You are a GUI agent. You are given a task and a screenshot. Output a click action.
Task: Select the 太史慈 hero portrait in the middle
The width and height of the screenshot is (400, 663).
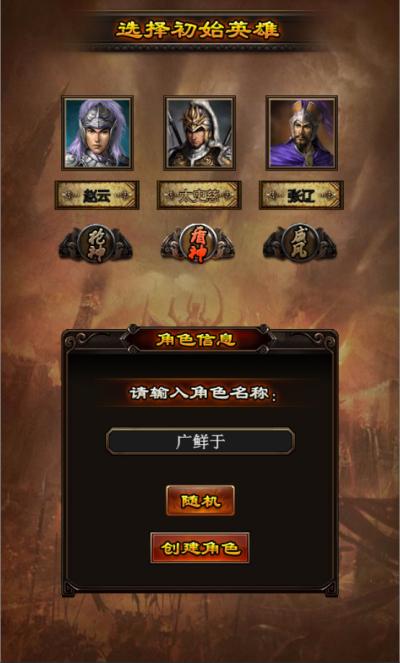(200, 133)
